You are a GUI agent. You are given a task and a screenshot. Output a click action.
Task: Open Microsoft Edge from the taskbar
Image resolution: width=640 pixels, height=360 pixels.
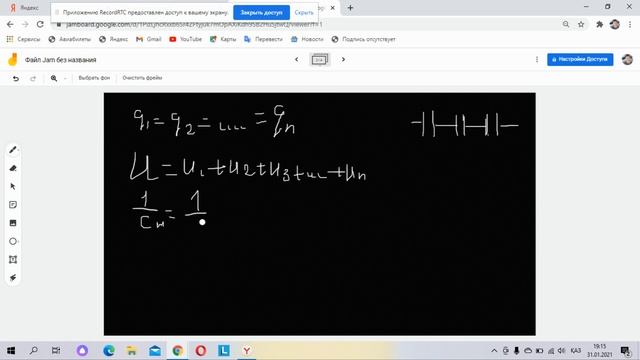109,351
